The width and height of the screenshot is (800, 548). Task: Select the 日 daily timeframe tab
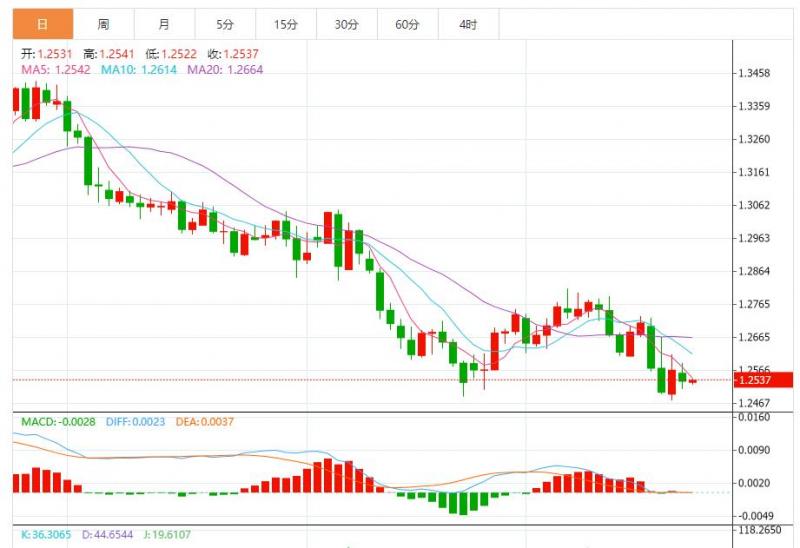43,24
